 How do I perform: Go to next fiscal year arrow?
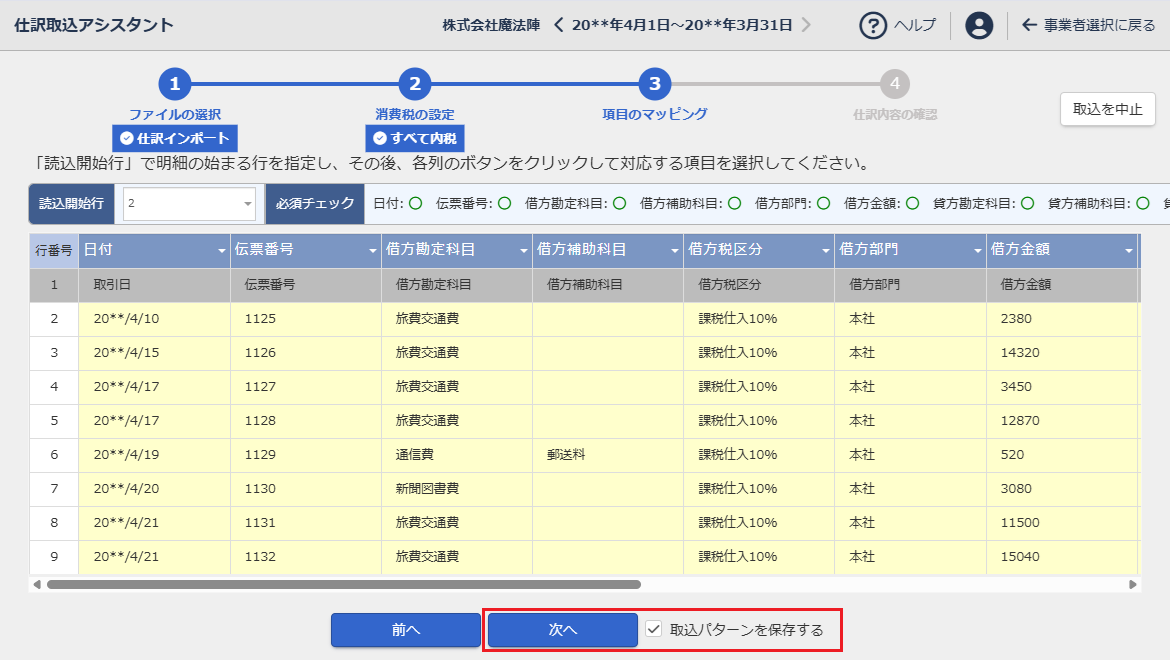(x=806, y=25)
